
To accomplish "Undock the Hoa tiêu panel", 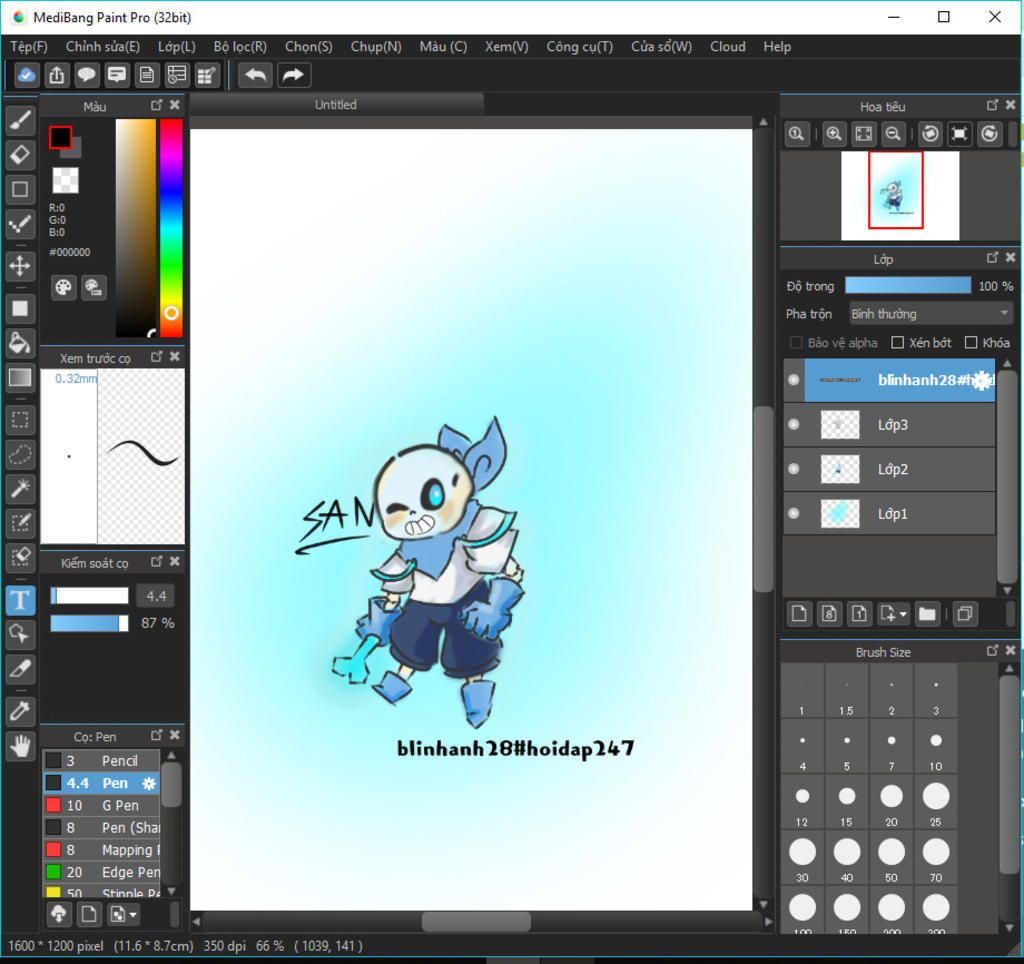I will click(x=993, y=105).
